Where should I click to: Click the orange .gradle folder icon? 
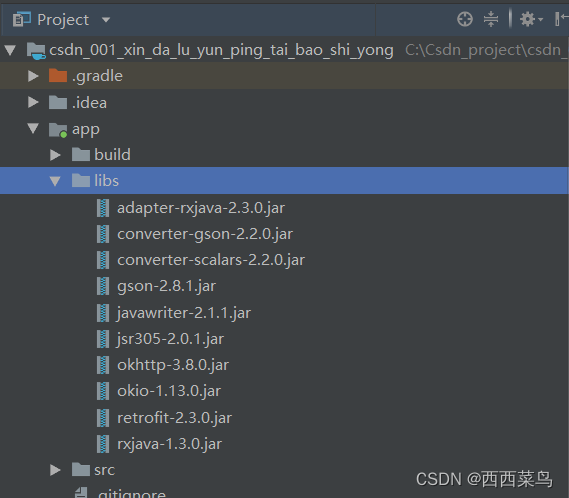[58, 75]
